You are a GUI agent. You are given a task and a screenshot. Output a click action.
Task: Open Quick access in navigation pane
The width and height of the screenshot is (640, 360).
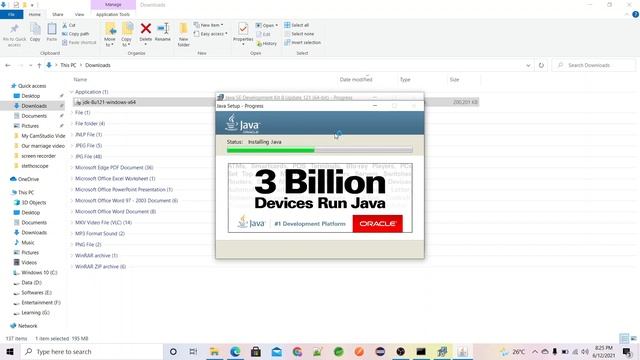pyautogui.click(x=32, y=86)
